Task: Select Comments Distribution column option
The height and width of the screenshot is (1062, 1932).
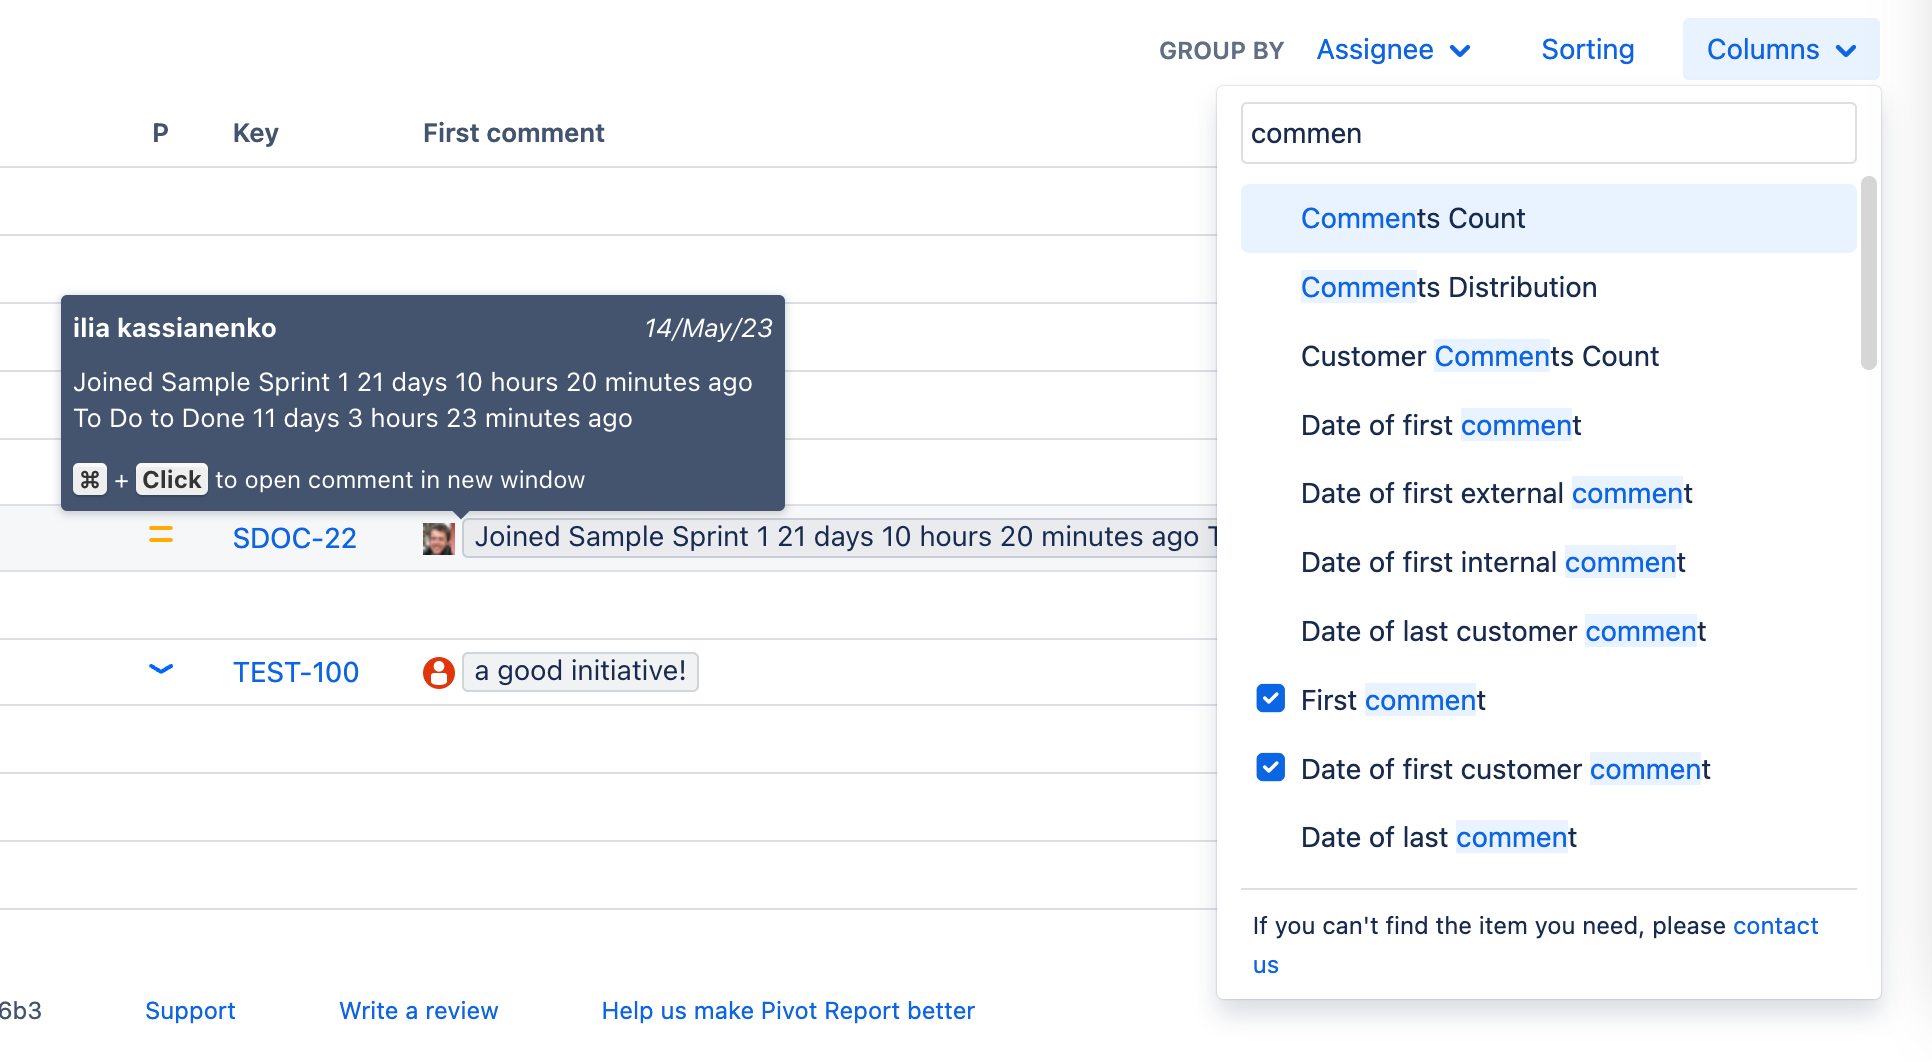Action: [x=1548, y=287]
